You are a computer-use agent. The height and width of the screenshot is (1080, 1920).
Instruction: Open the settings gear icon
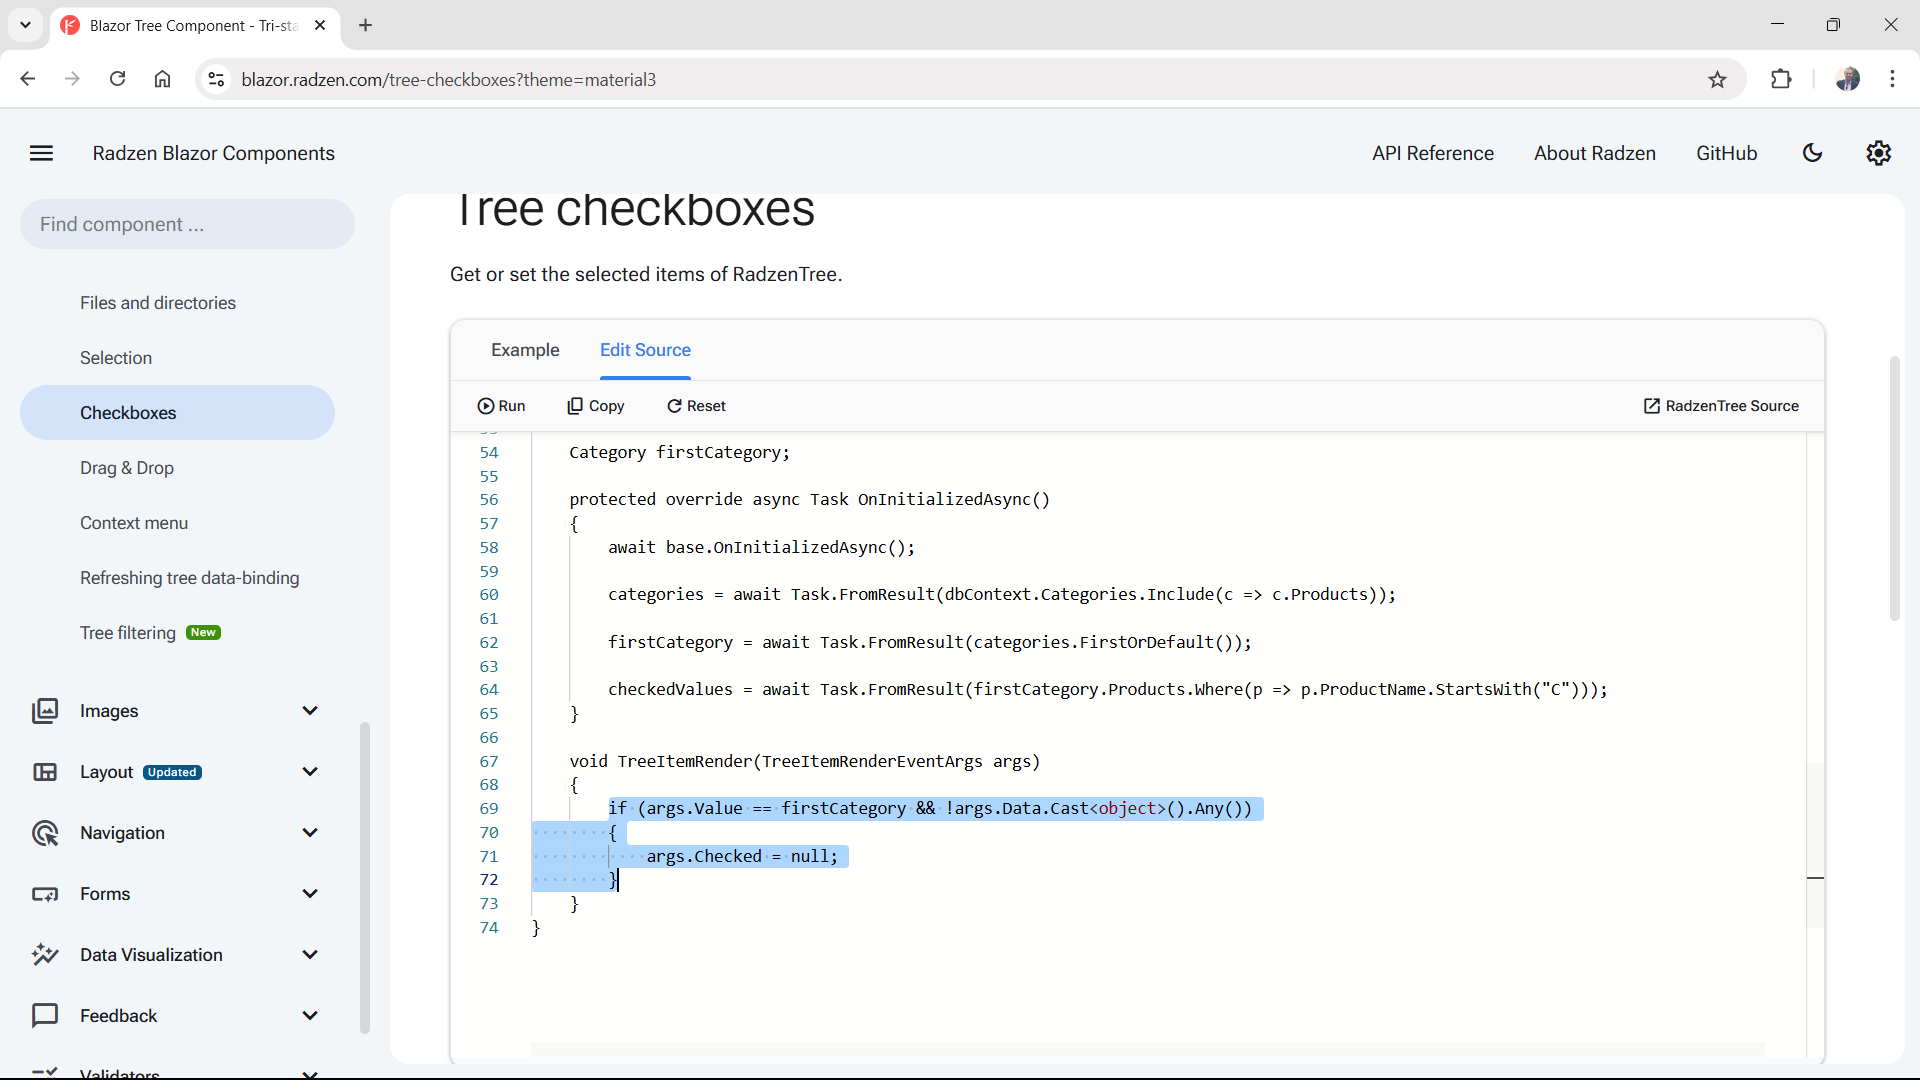[x=1878, y=153]
